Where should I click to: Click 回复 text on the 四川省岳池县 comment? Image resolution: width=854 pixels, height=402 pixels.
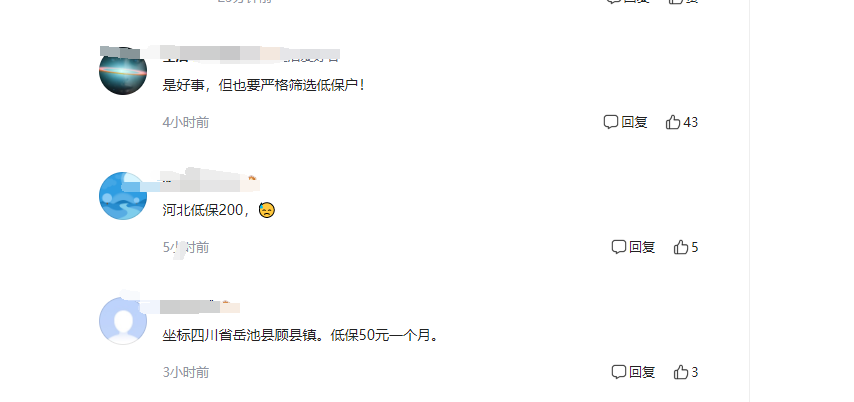click(642, 372)
